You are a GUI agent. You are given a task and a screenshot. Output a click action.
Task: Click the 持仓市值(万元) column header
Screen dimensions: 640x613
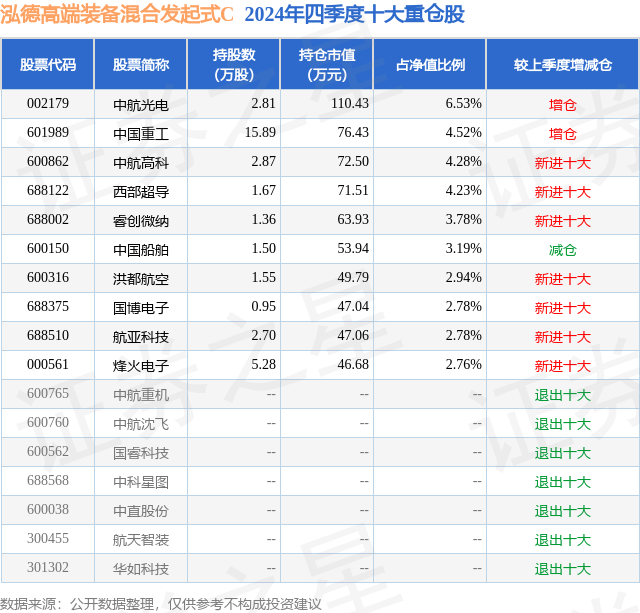pos(327,64)
